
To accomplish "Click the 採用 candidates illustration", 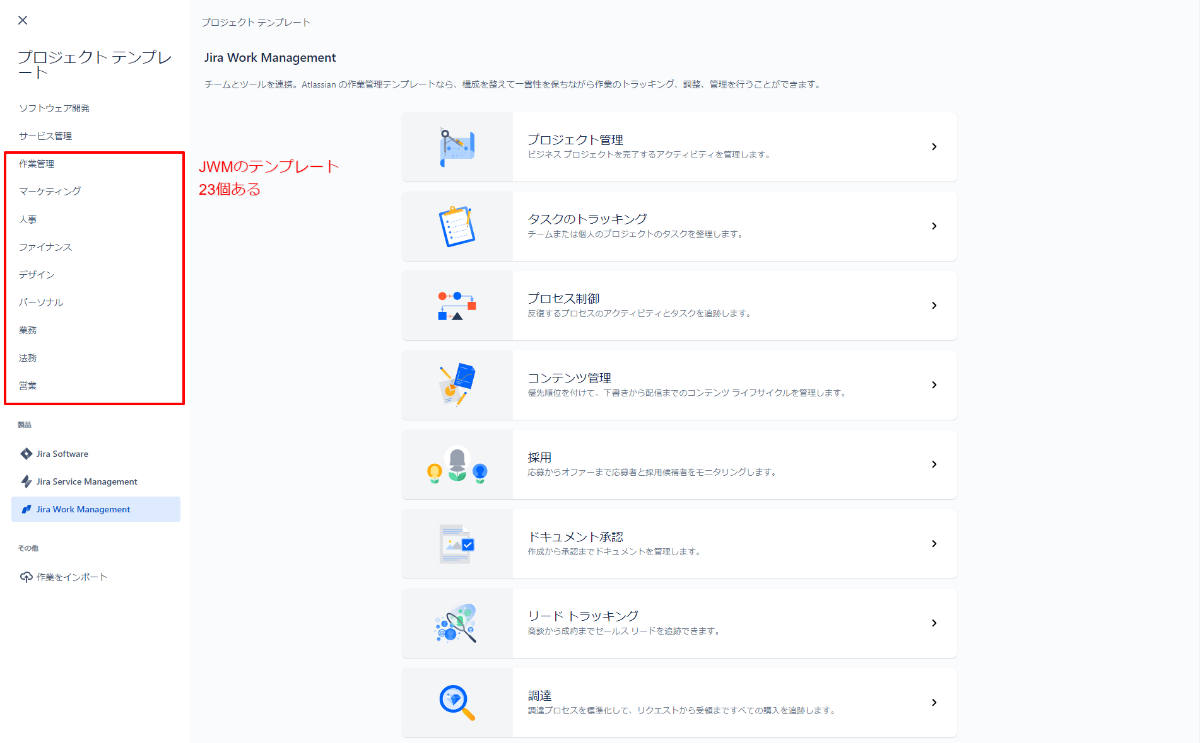I will (457, 464).
